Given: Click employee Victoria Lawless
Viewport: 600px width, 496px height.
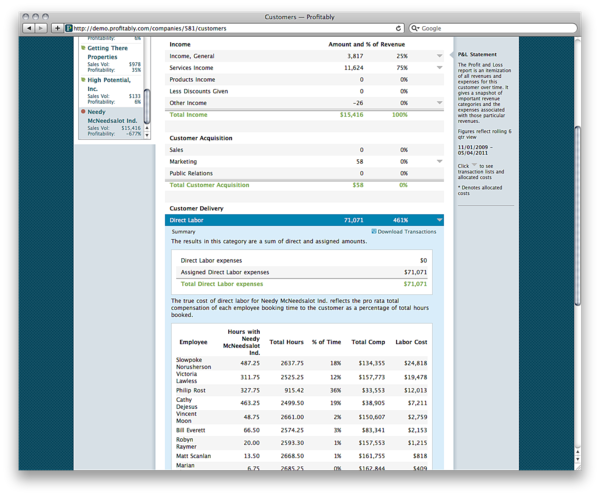Looking at the screenshot, I should tap(186, 377).
